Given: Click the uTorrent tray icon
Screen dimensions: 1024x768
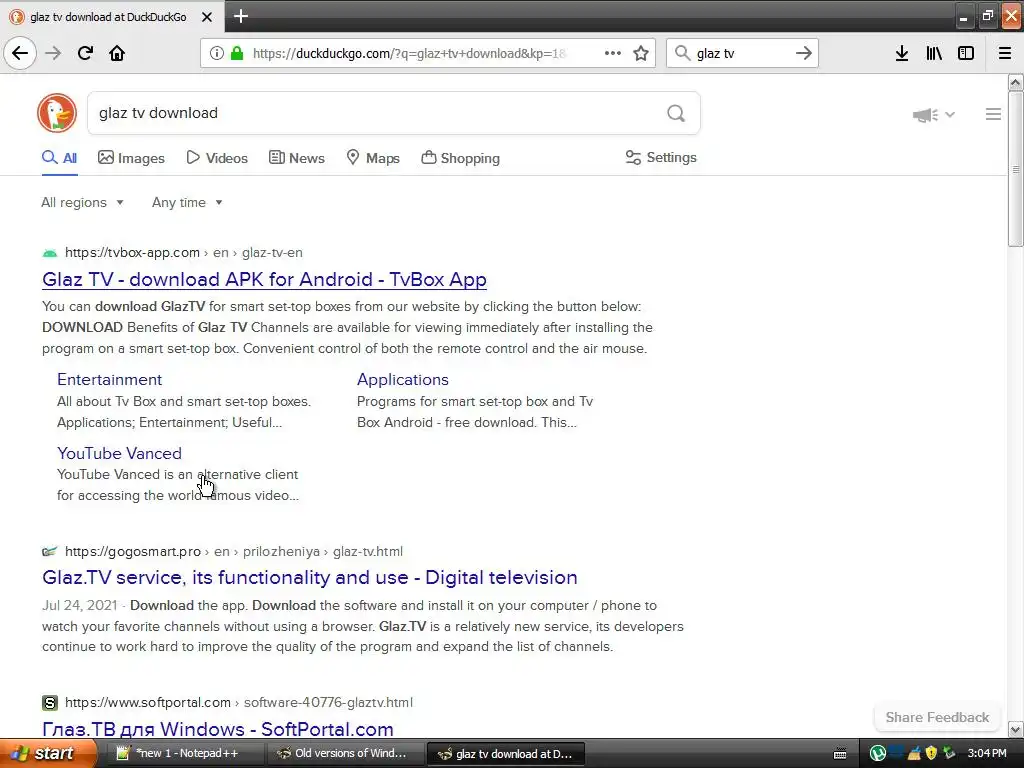Looking at the screenshot, I should (877, 754).
